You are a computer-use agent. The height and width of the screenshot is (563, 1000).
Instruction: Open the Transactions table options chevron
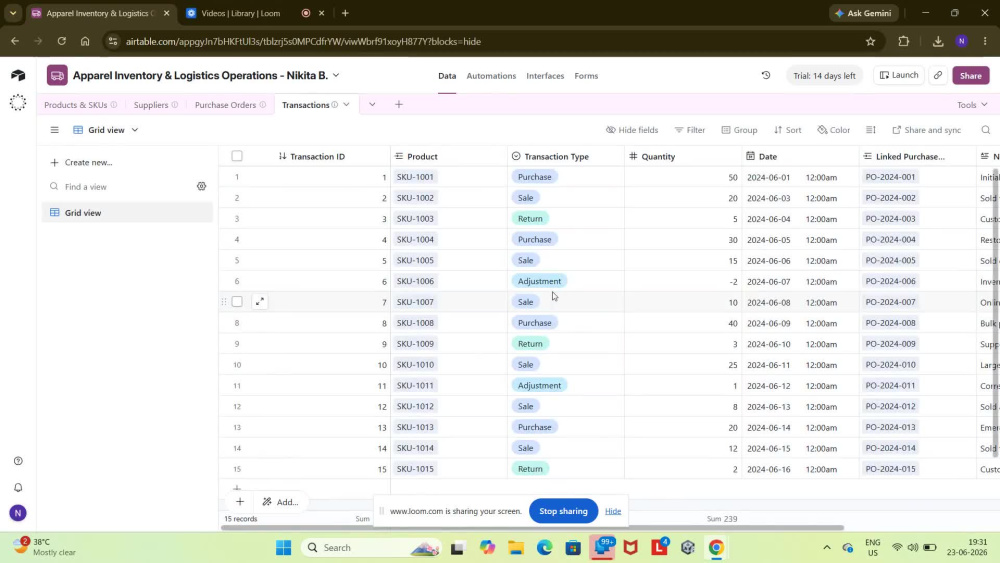pos(346,105)
